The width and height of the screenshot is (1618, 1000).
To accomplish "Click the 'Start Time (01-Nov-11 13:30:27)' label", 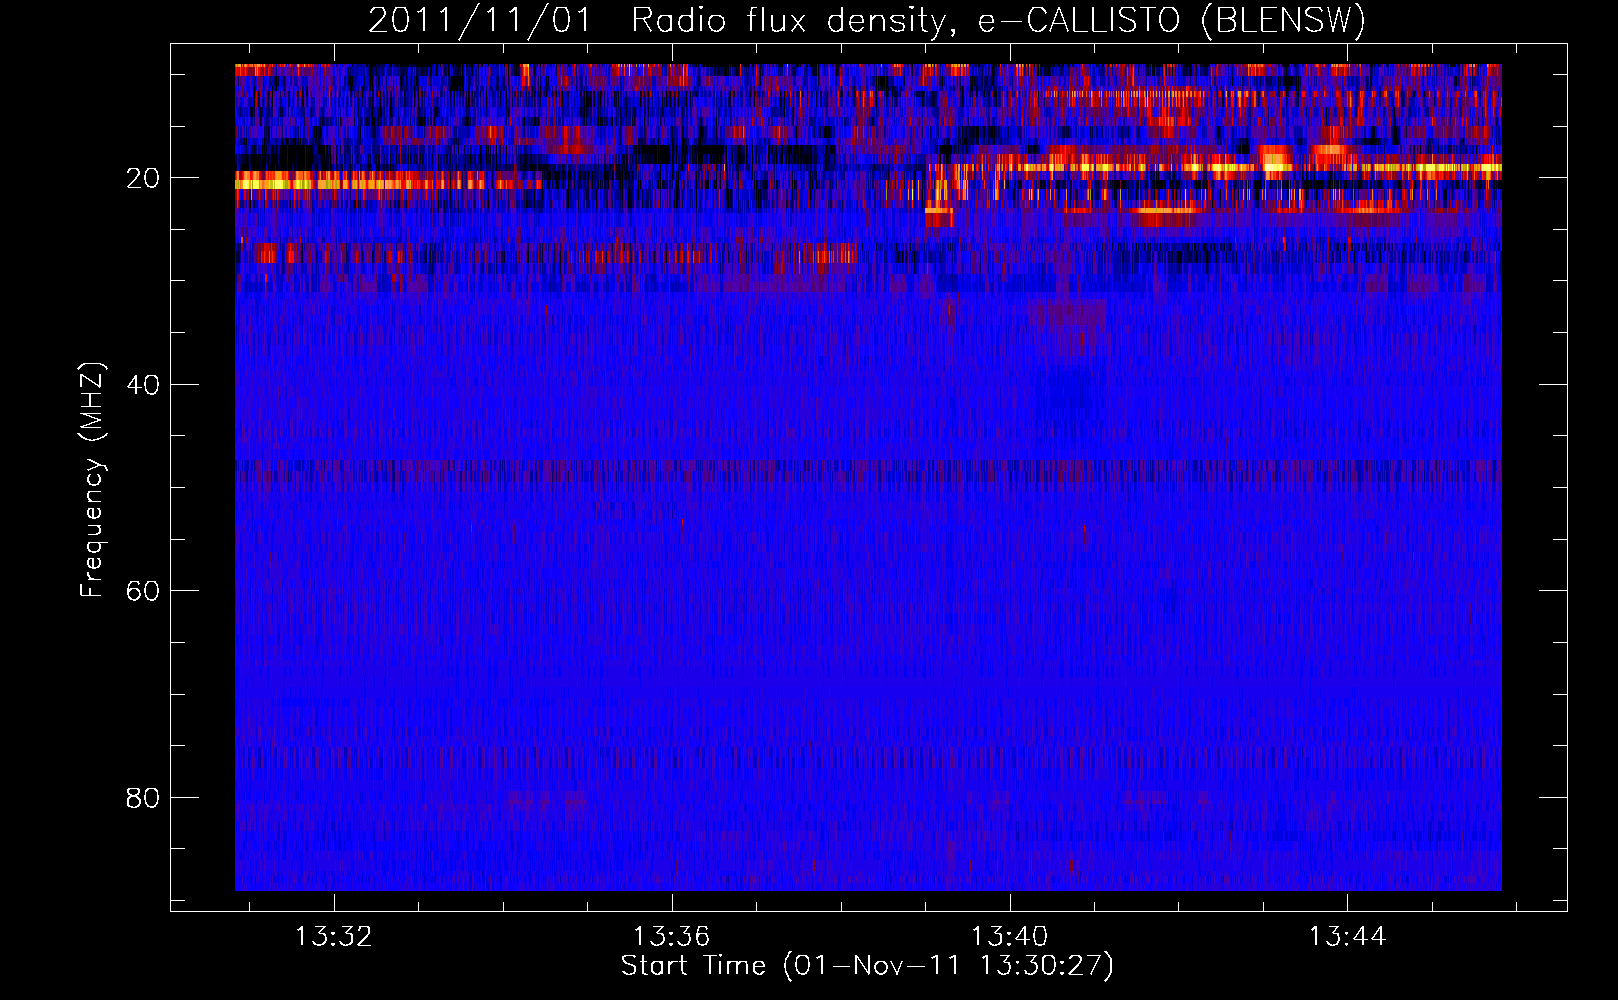I will [x=867, y=966].
